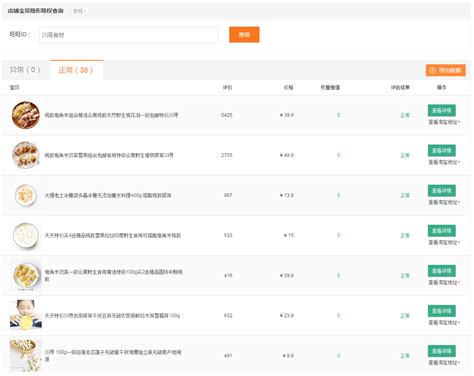Viewport: 474px width, 376px height.
Task: Open 查看淘宝地址 link in the 5425-review row
Action: [x=444, y=122]
